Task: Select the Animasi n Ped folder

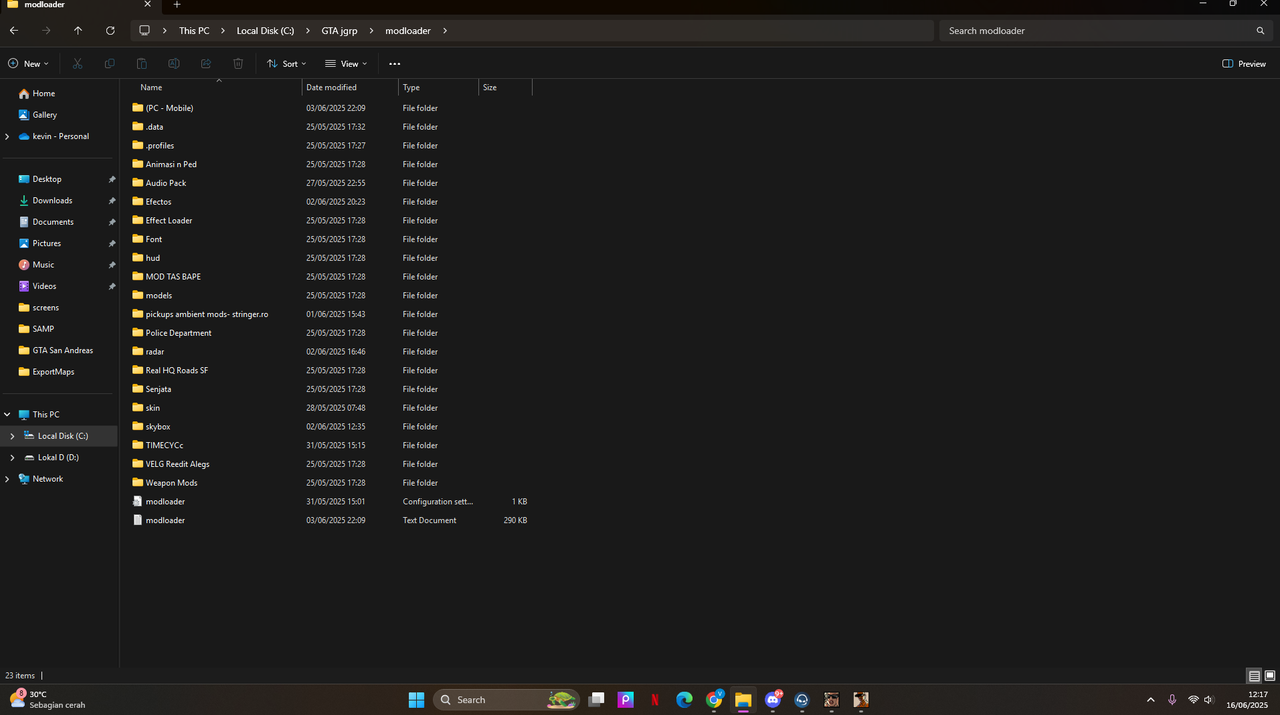Action: [171, 164]
